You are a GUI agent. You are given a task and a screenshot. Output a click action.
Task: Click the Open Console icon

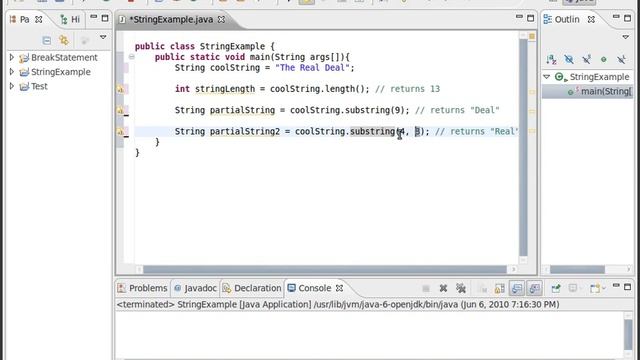(595, 289)
